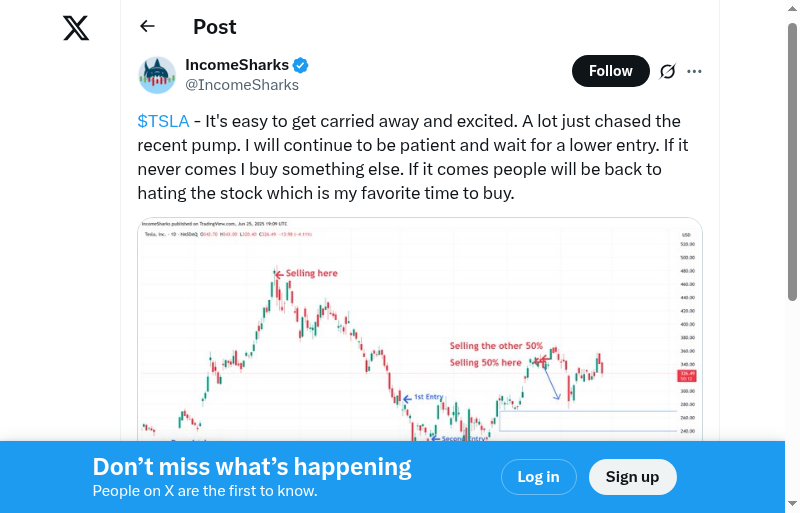Click the Post page heading
Viewport: 800px width, 513px height.
click(215, 27)
